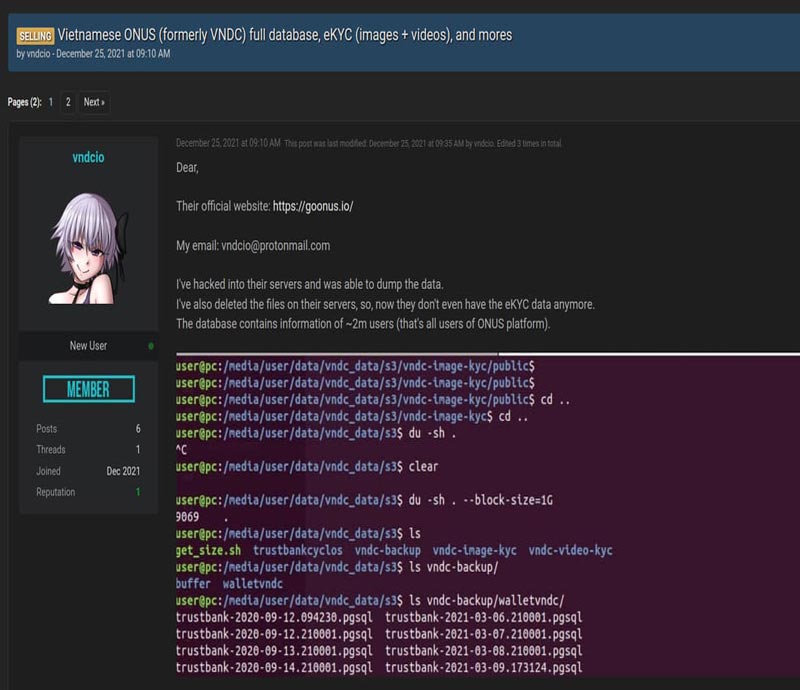
Task: Click the 'Dear,' greeting line
Action: click(187, 167)
